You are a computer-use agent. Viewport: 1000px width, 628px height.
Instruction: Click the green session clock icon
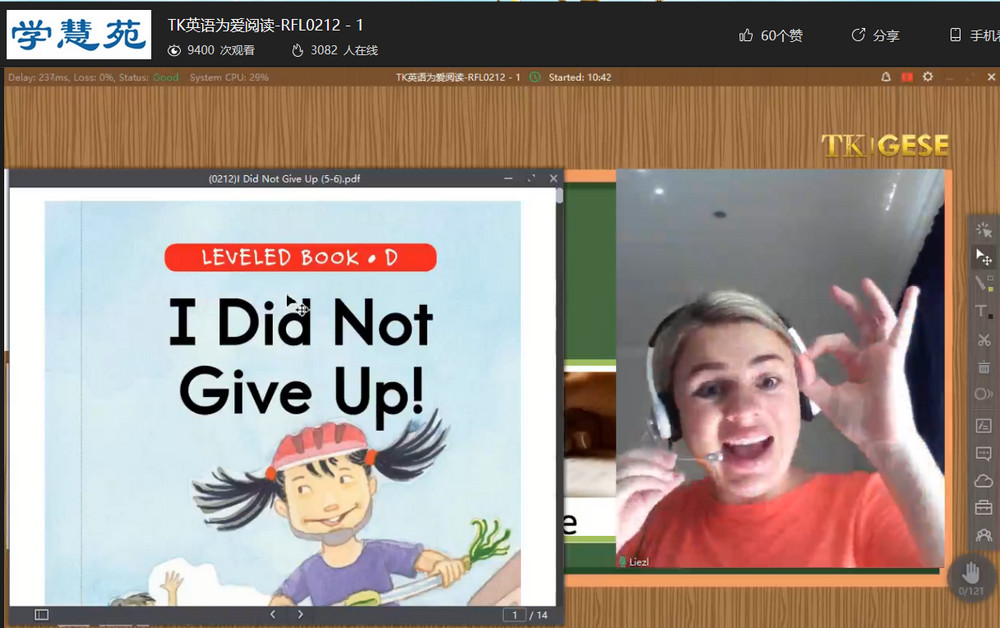click(535, 77)
